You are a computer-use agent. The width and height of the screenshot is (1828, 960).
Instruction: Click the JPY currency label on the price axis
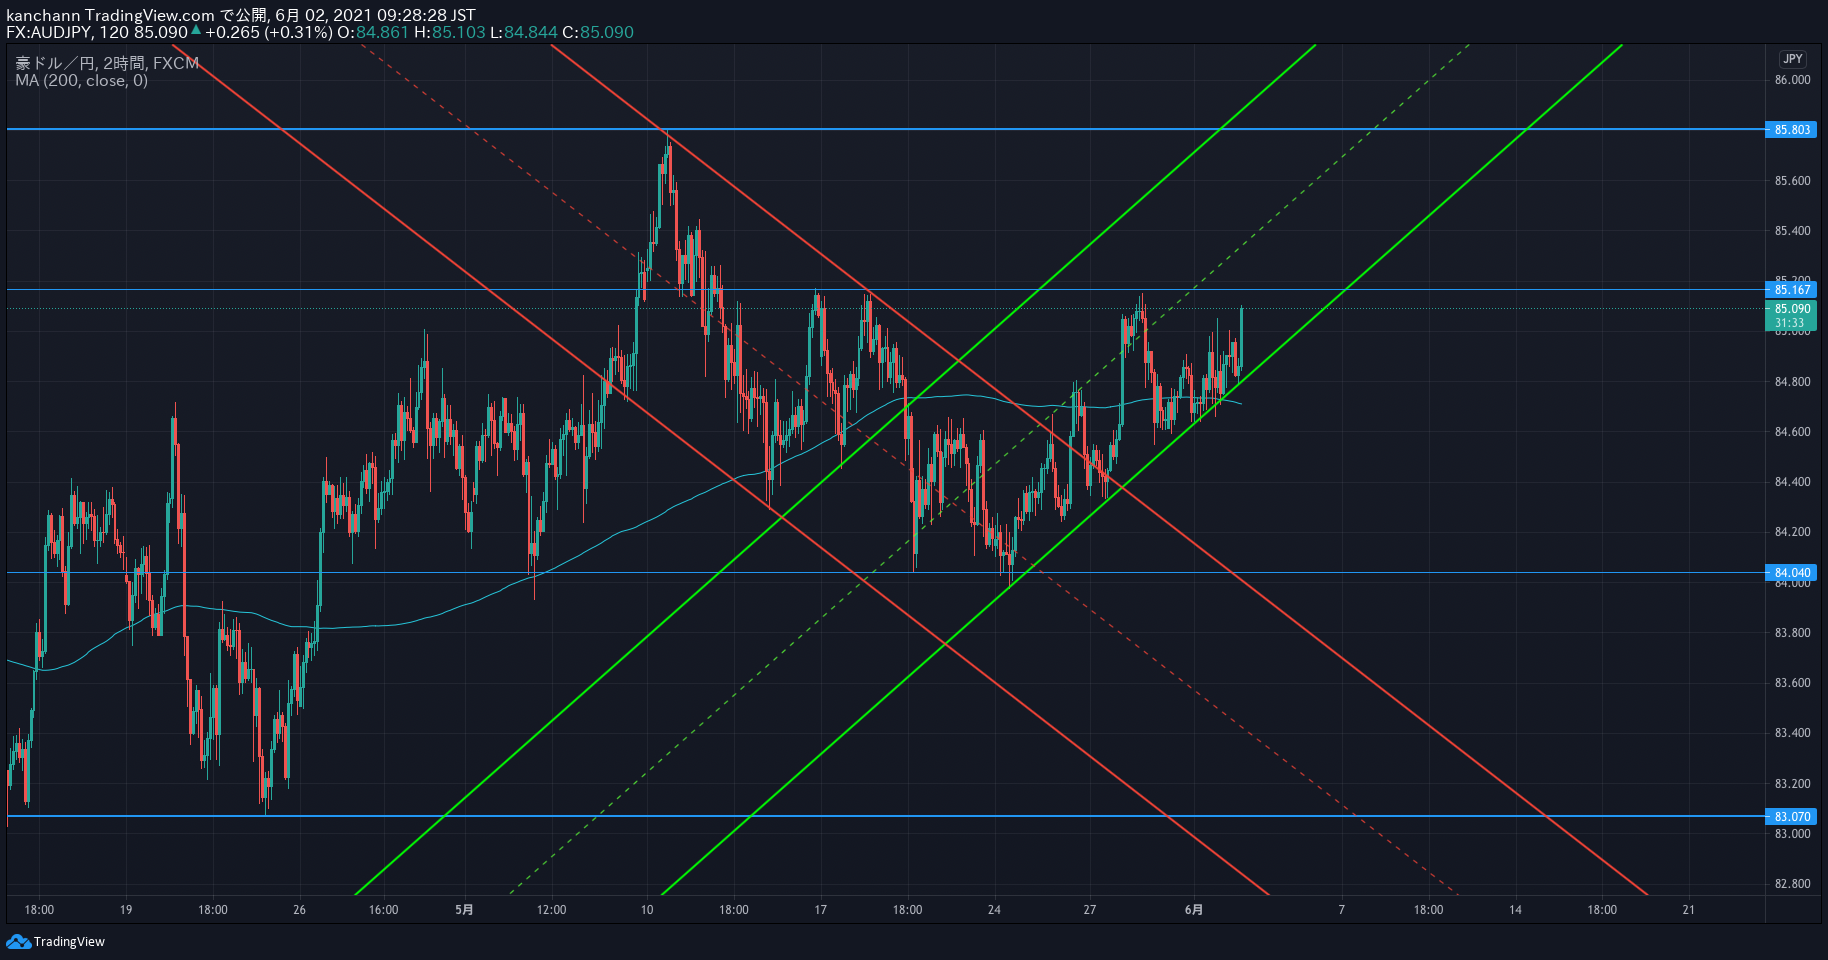click(1793, 59)
